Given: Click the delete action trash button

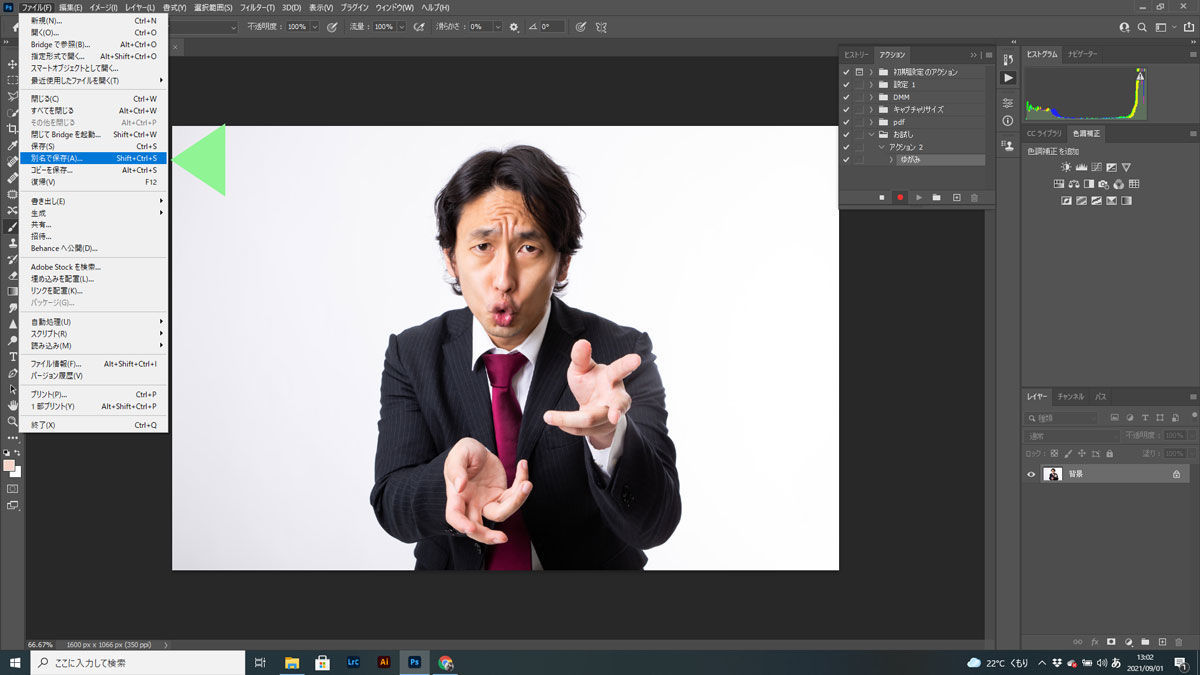Looking at the screenshot, I should click(x=975, y=197).
